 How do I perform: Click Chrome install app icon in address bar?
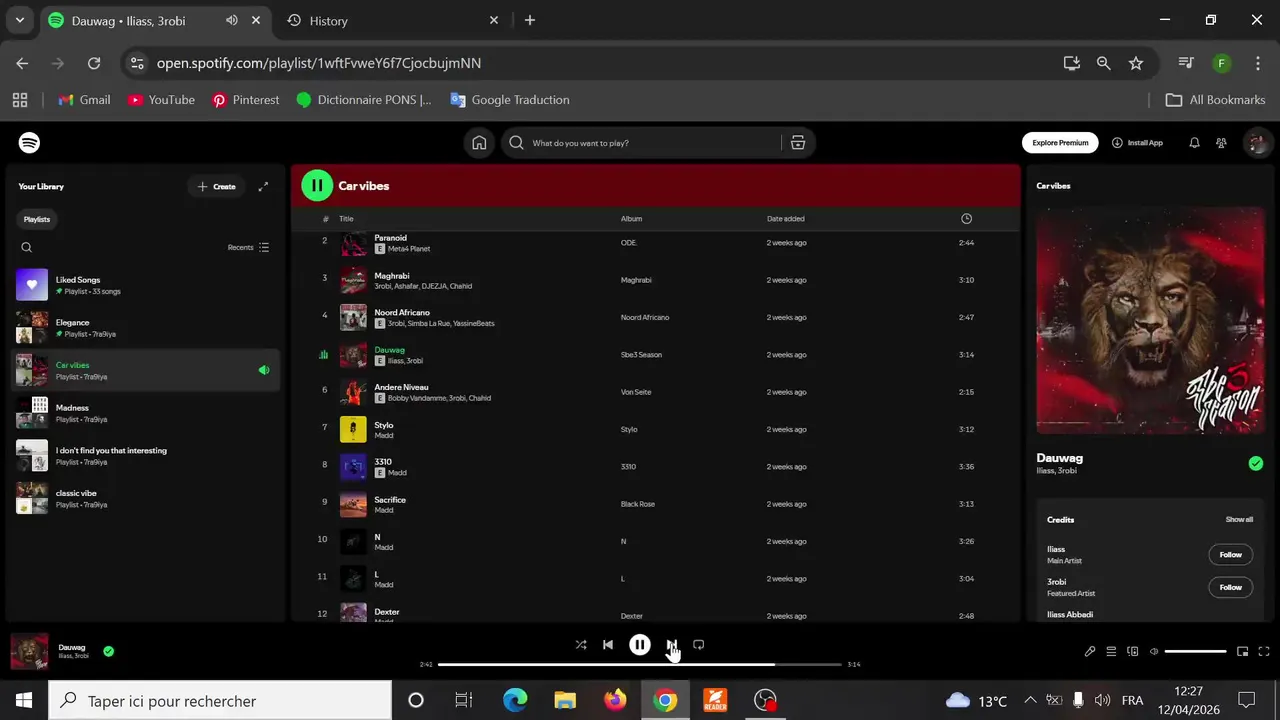click(1072, 63)
